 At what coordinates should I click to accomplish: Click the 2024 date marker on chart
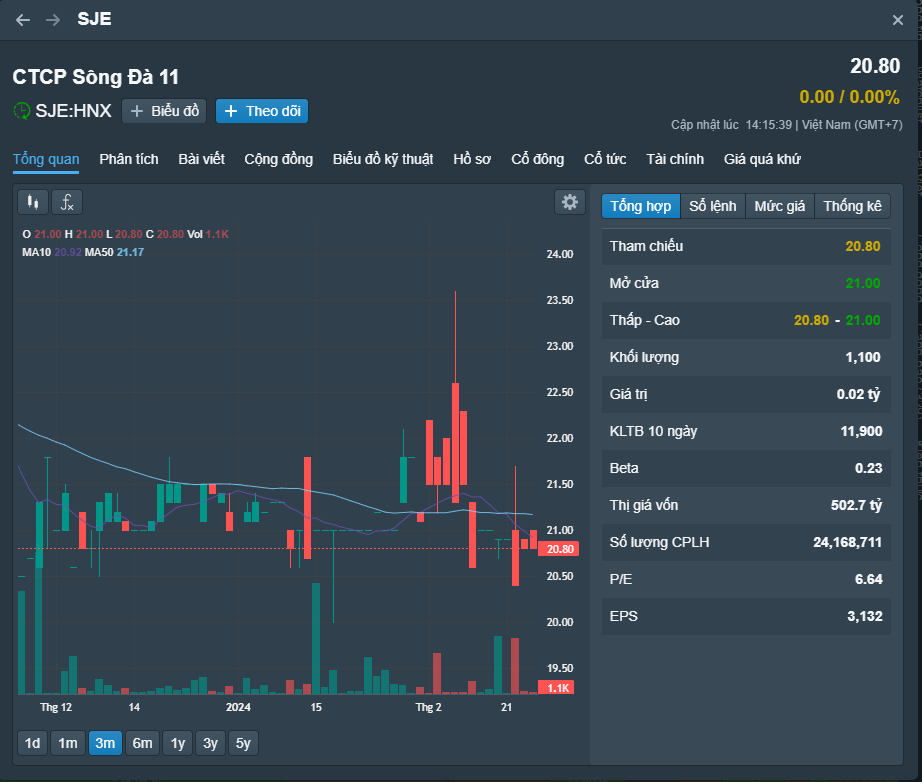tap(238, 707)
